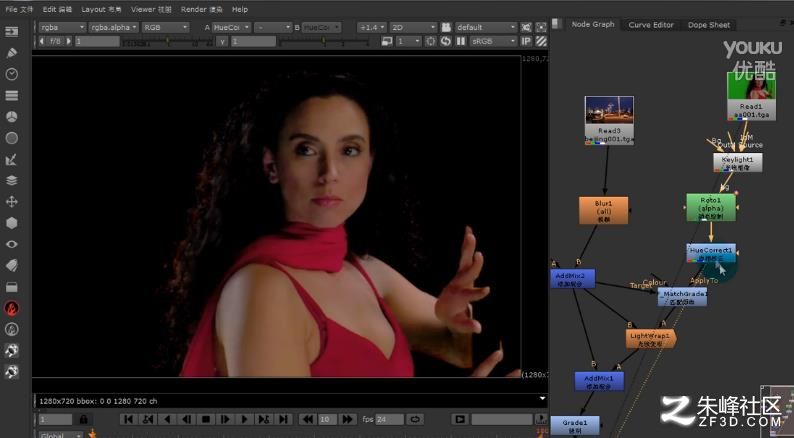Image resolution: width=794 pixels, height=438 pixels.
Task: Click the viewer refresh icon
Action: click(x=446, y=42)
